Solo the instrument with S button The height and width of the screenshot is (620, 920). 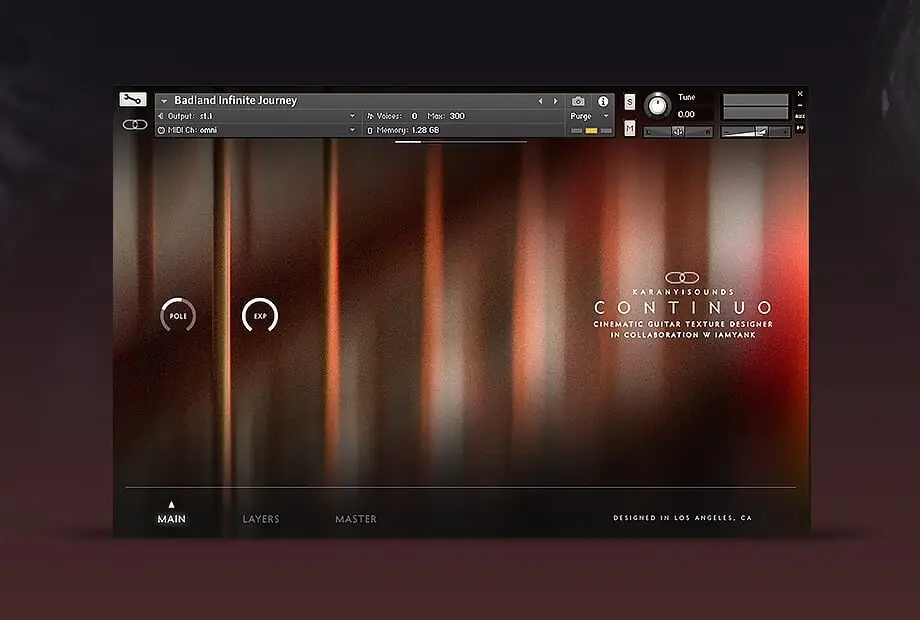click(x=630, y=102)
